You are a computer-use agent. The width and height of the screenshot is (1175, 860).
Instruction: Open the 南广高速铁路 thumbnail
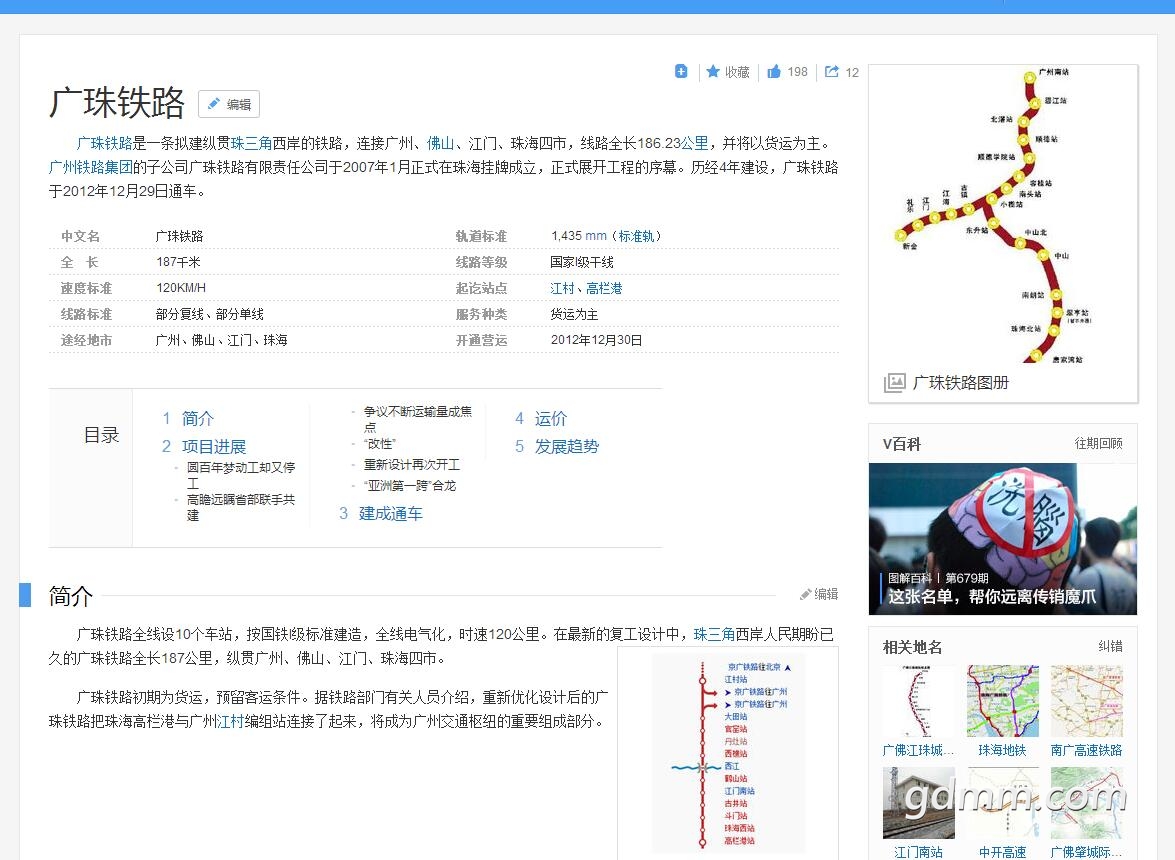[x=1087, y=701]
